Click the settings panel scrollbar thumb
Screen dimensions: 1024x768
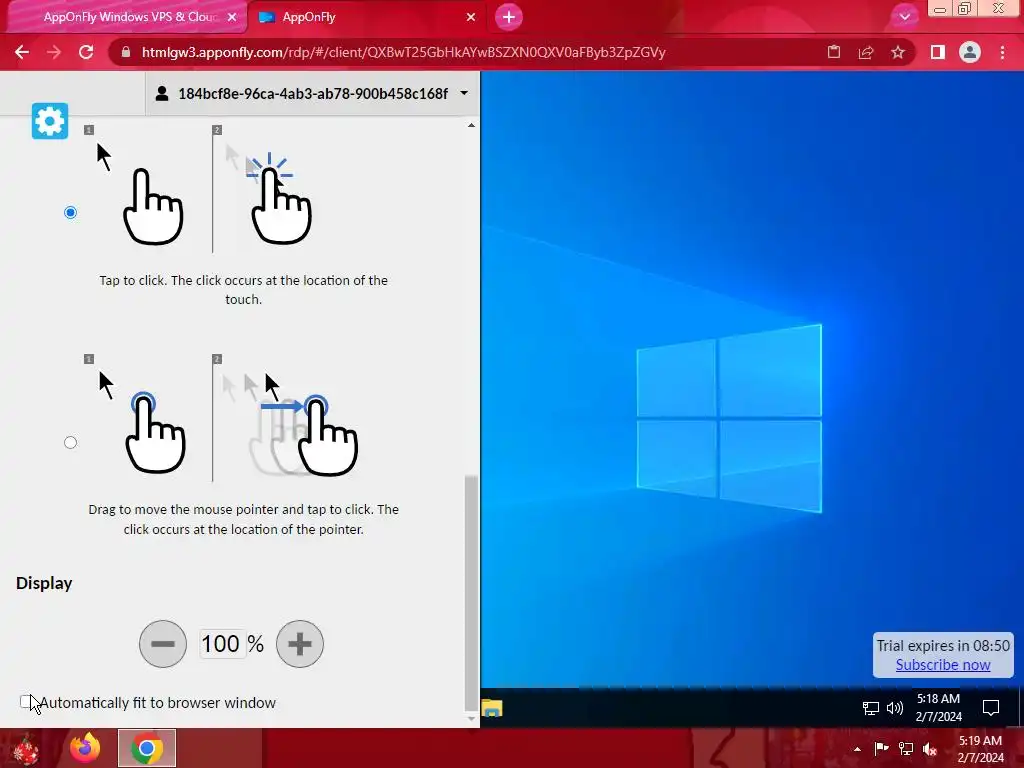tap(471, 593)
